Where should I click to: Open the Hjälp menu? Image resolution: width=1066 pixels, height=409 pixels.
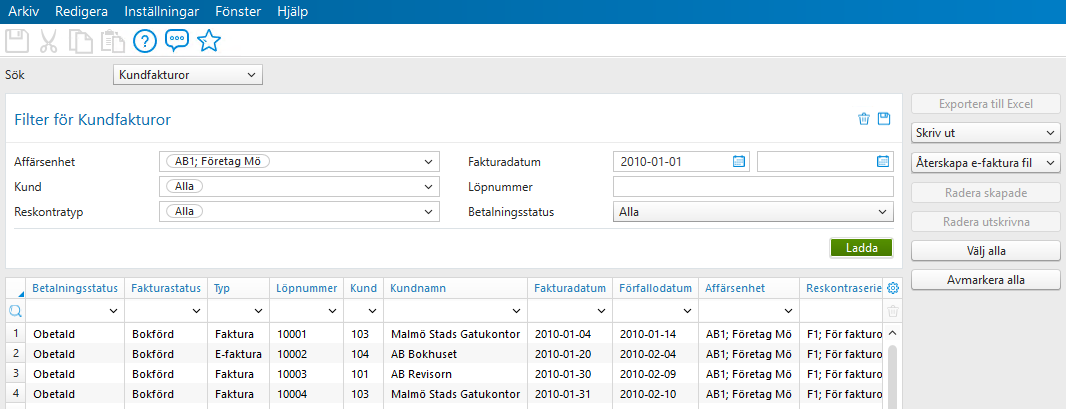click(x=293, y=12)
